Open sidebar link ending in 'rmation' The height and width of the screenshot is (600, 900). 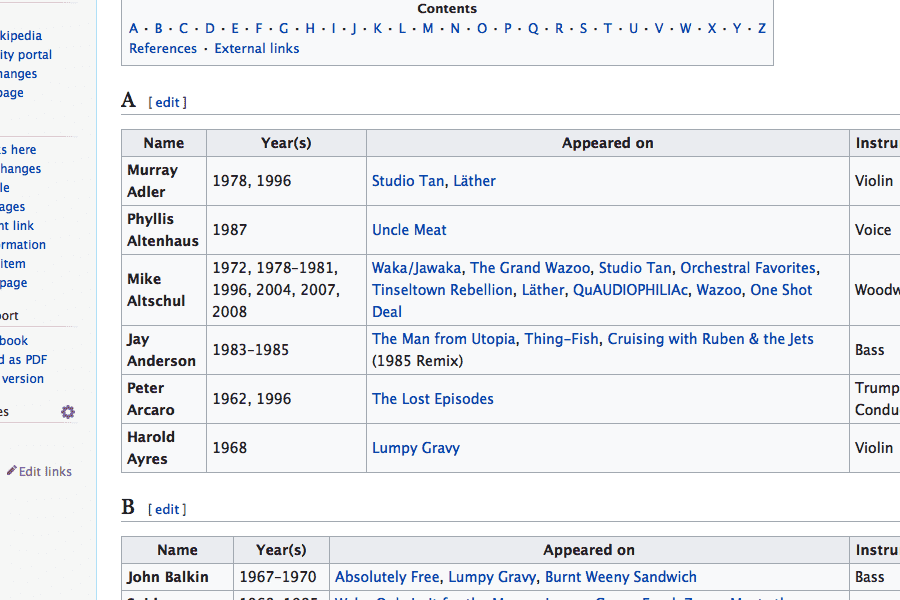pyautogui.click(x=23, y=245)
